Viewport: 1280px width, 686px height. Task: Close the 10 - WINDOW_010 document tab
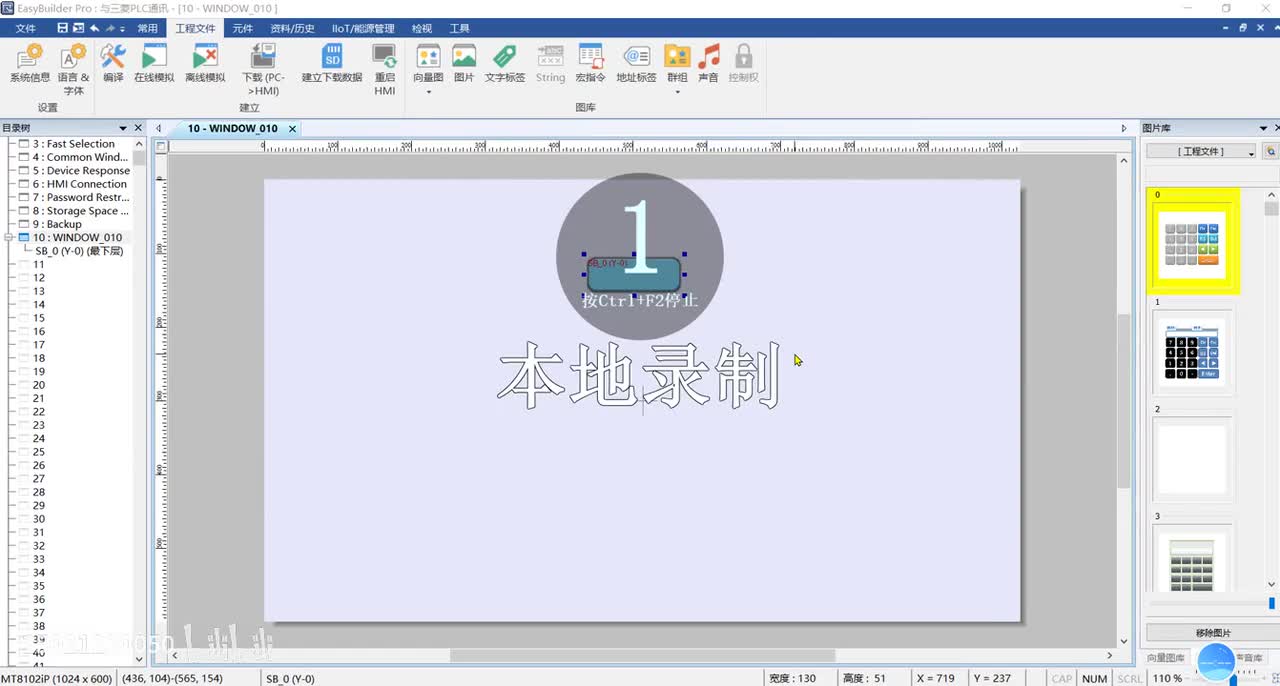point(292,128)
